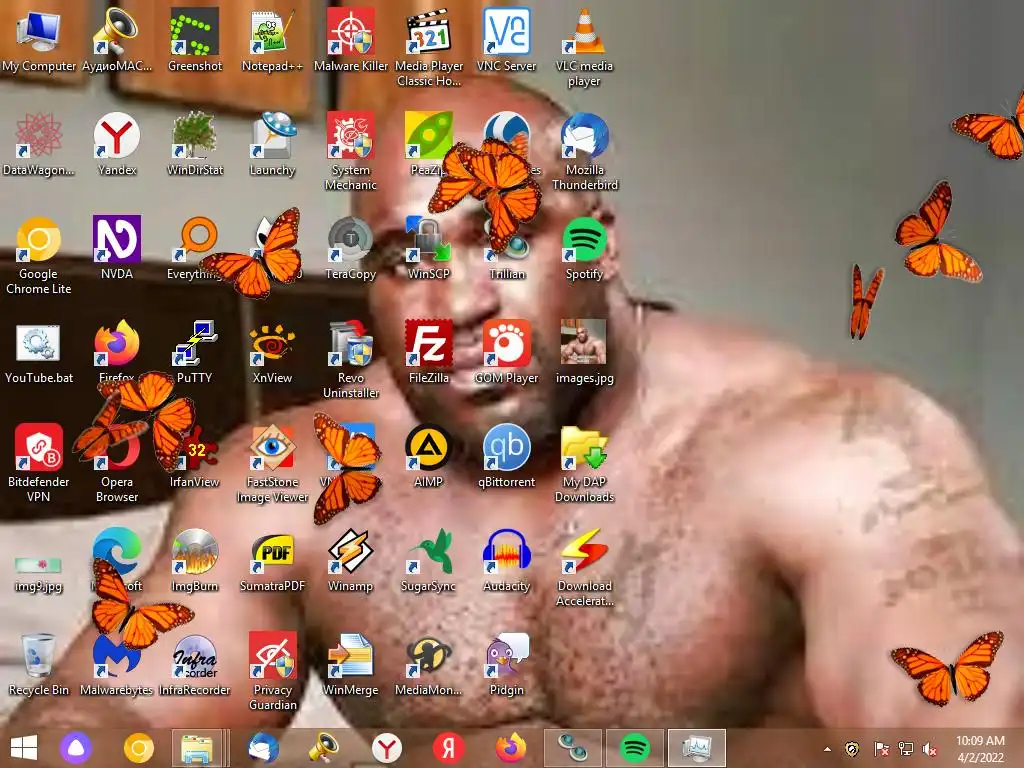Screen dimensions: 1024x768
Task: Show hidden system tray icons
Action: tap(827, 749)
